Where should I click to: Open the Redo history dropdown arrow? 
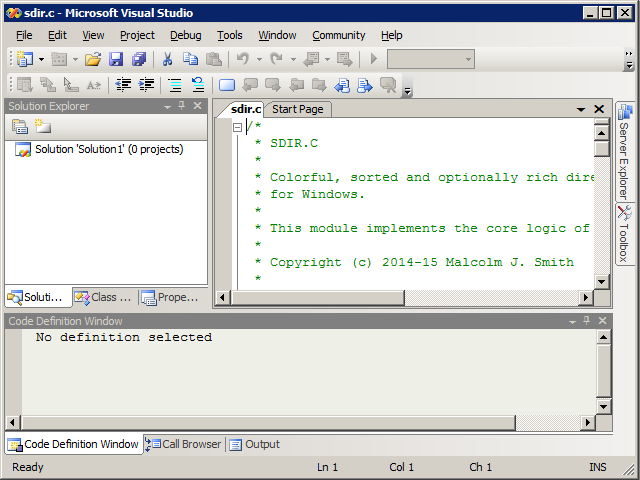click(x=293, y=60)
